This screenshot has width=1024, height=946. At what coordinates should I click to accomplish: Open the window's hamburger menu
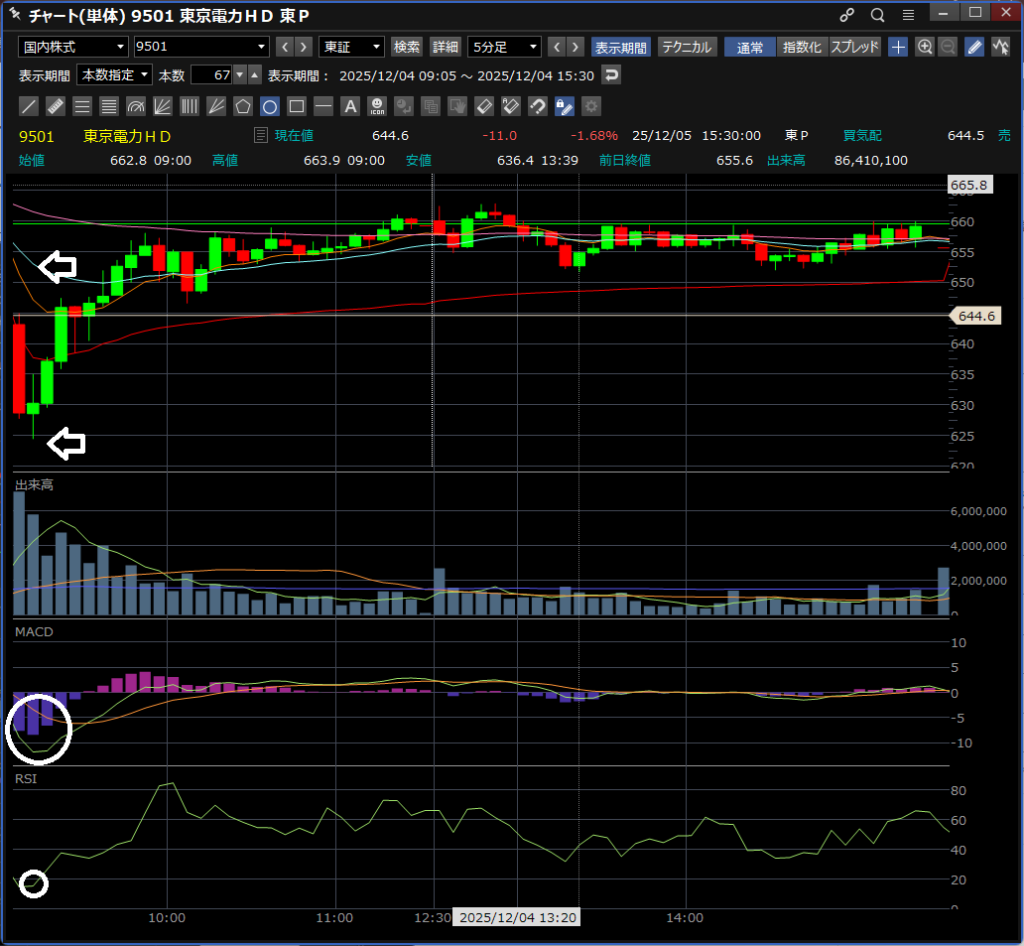click(x=908, y=15)
